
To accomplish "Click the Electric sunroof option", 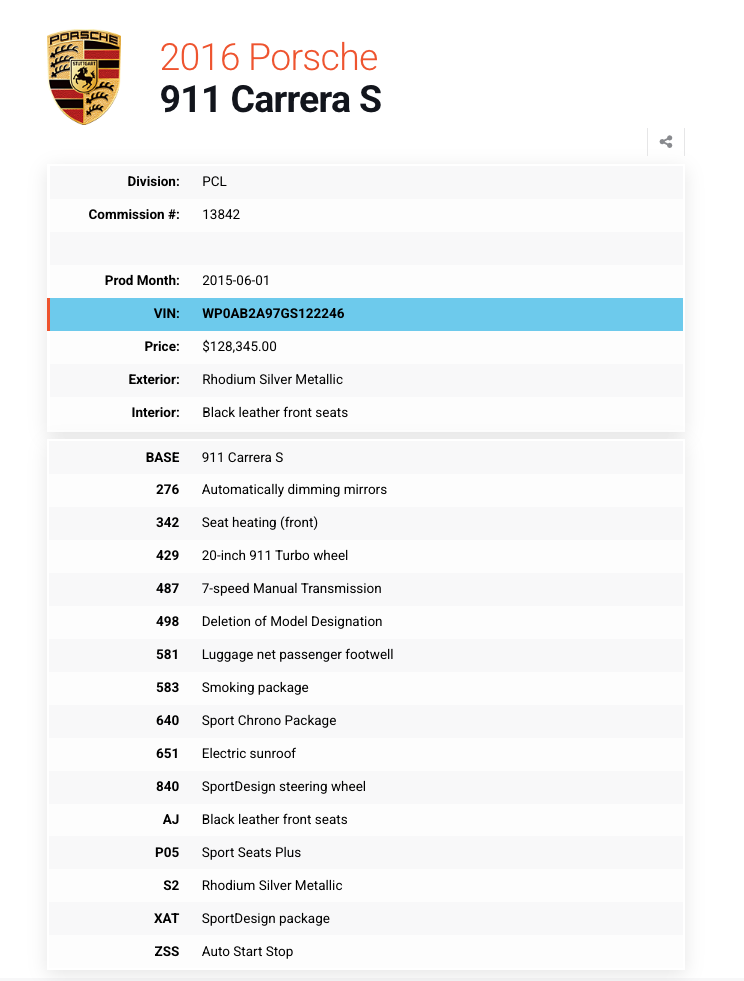I will click(249, 754).
